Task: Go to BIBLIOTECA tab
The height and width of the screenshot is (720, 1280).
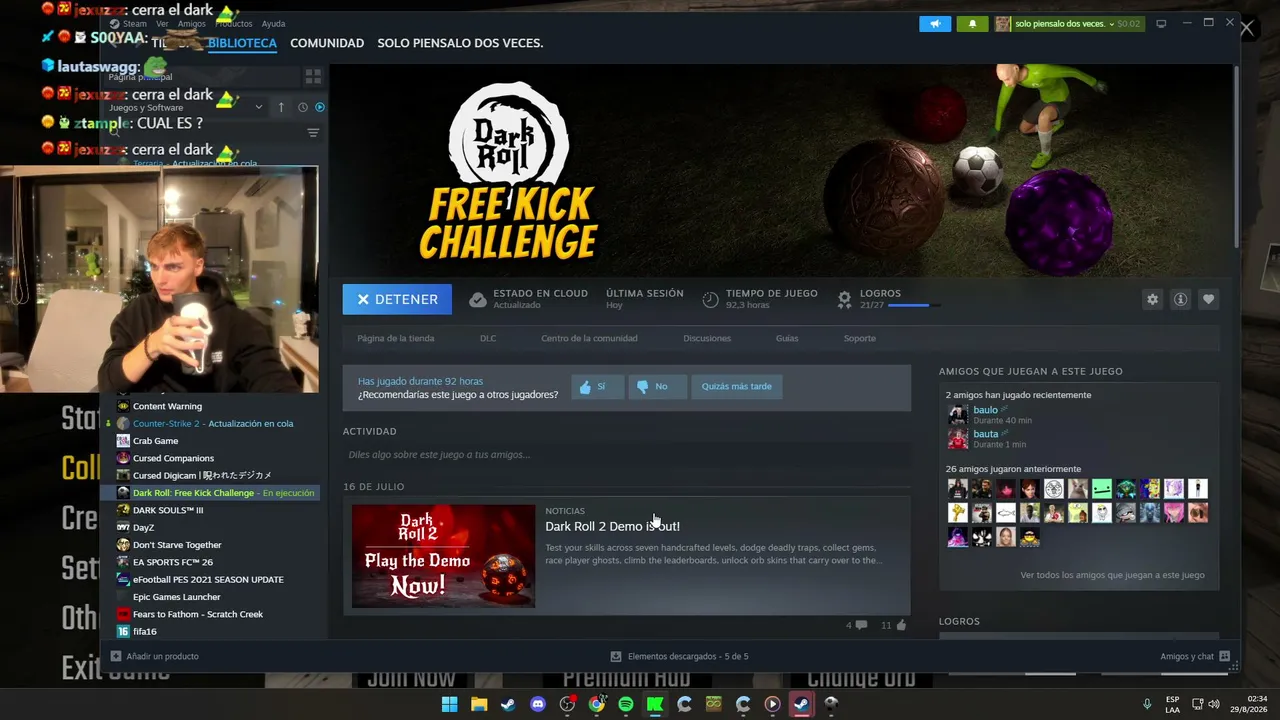Action: (x=242, y=44)
